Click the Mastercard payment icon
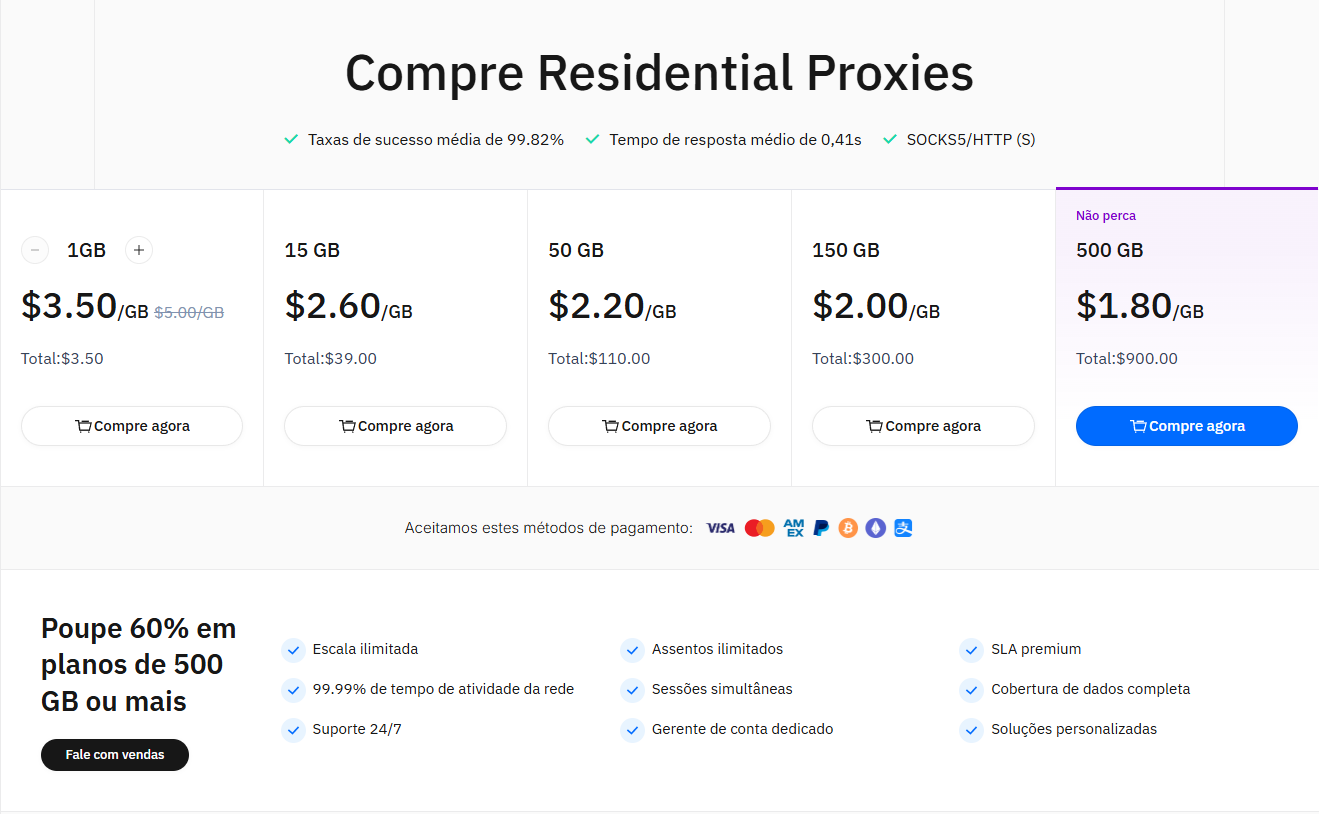This screenshot has width=1319, height=814. [760, 528]
